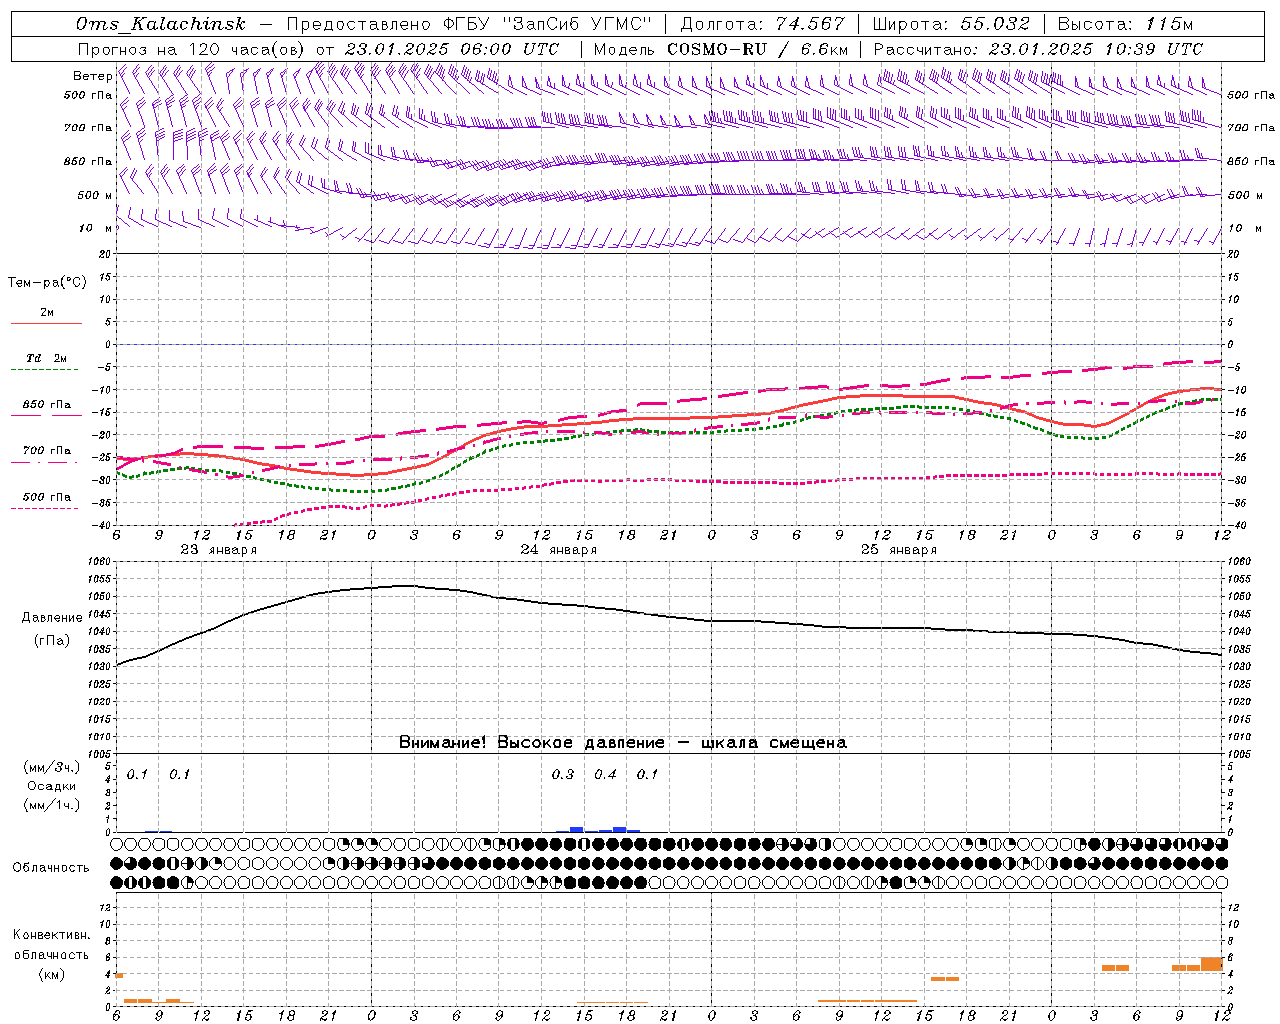Viewport: 1280px width, 1024px height.
Task: Click the 23 января date label
Action: point(218,550)
